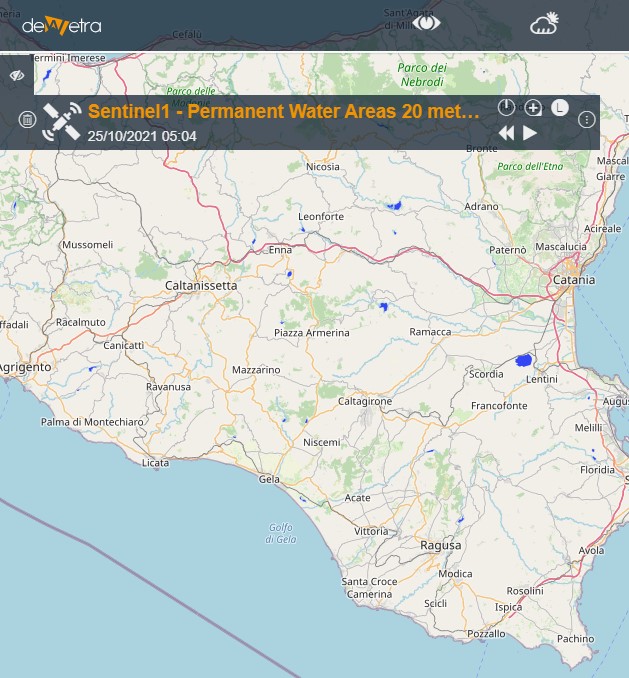Click the layer date 25/10/2021 05:04
Viewport: 629px width, 678px height.
coord(142,136)
